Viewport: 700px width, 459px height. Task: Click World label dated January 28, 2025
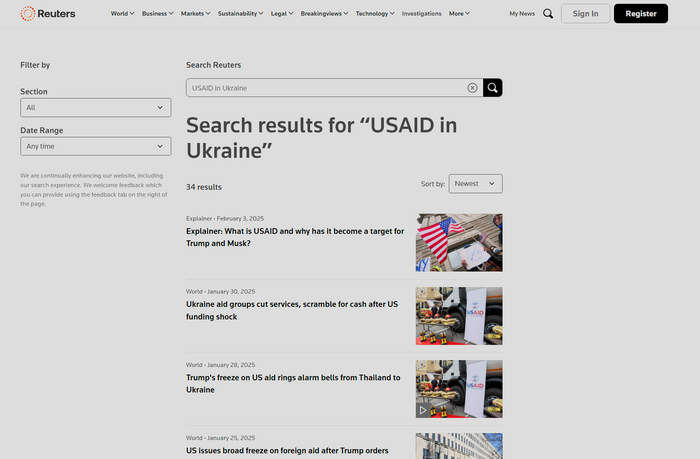194,365
